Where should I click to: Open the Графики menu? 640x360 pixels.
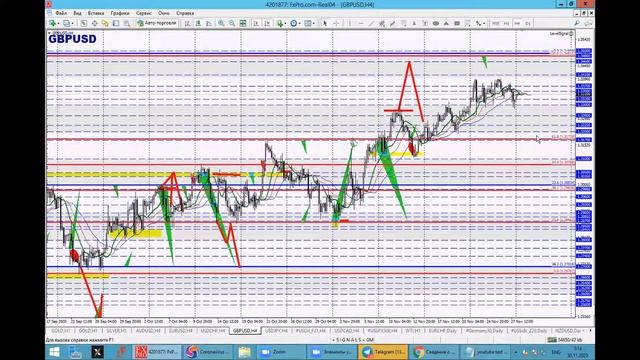click(x=120, y=13)
